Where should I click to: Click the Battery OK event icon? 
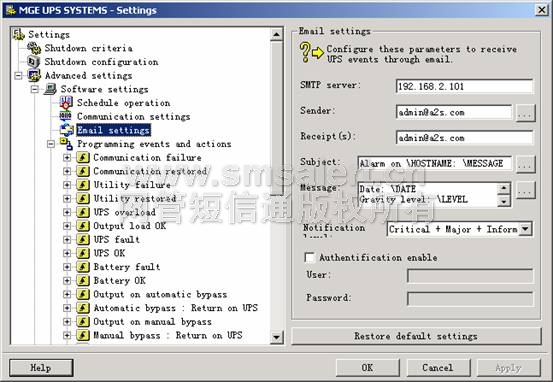pyautogui.click(x=83, y=281)
